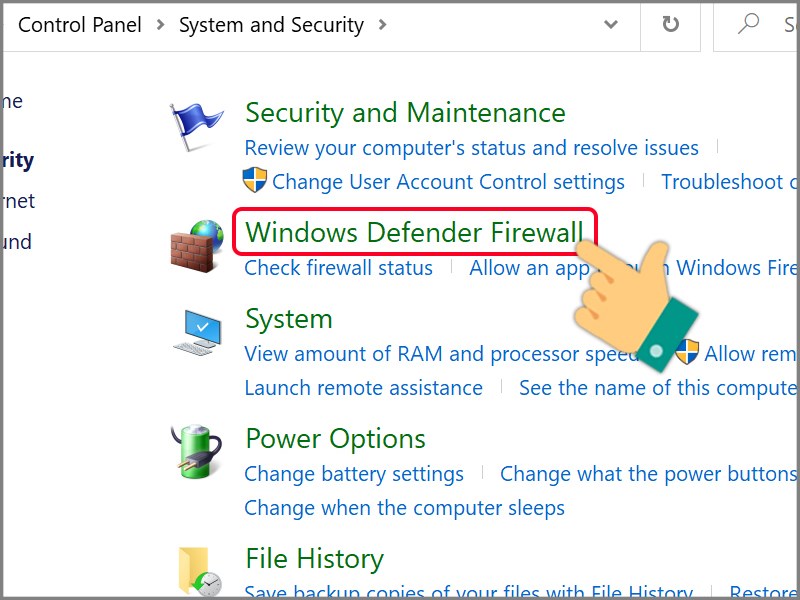Click the shield icon next to Allow remote access
The image size is (800, 600).
(x=688, y=354)
